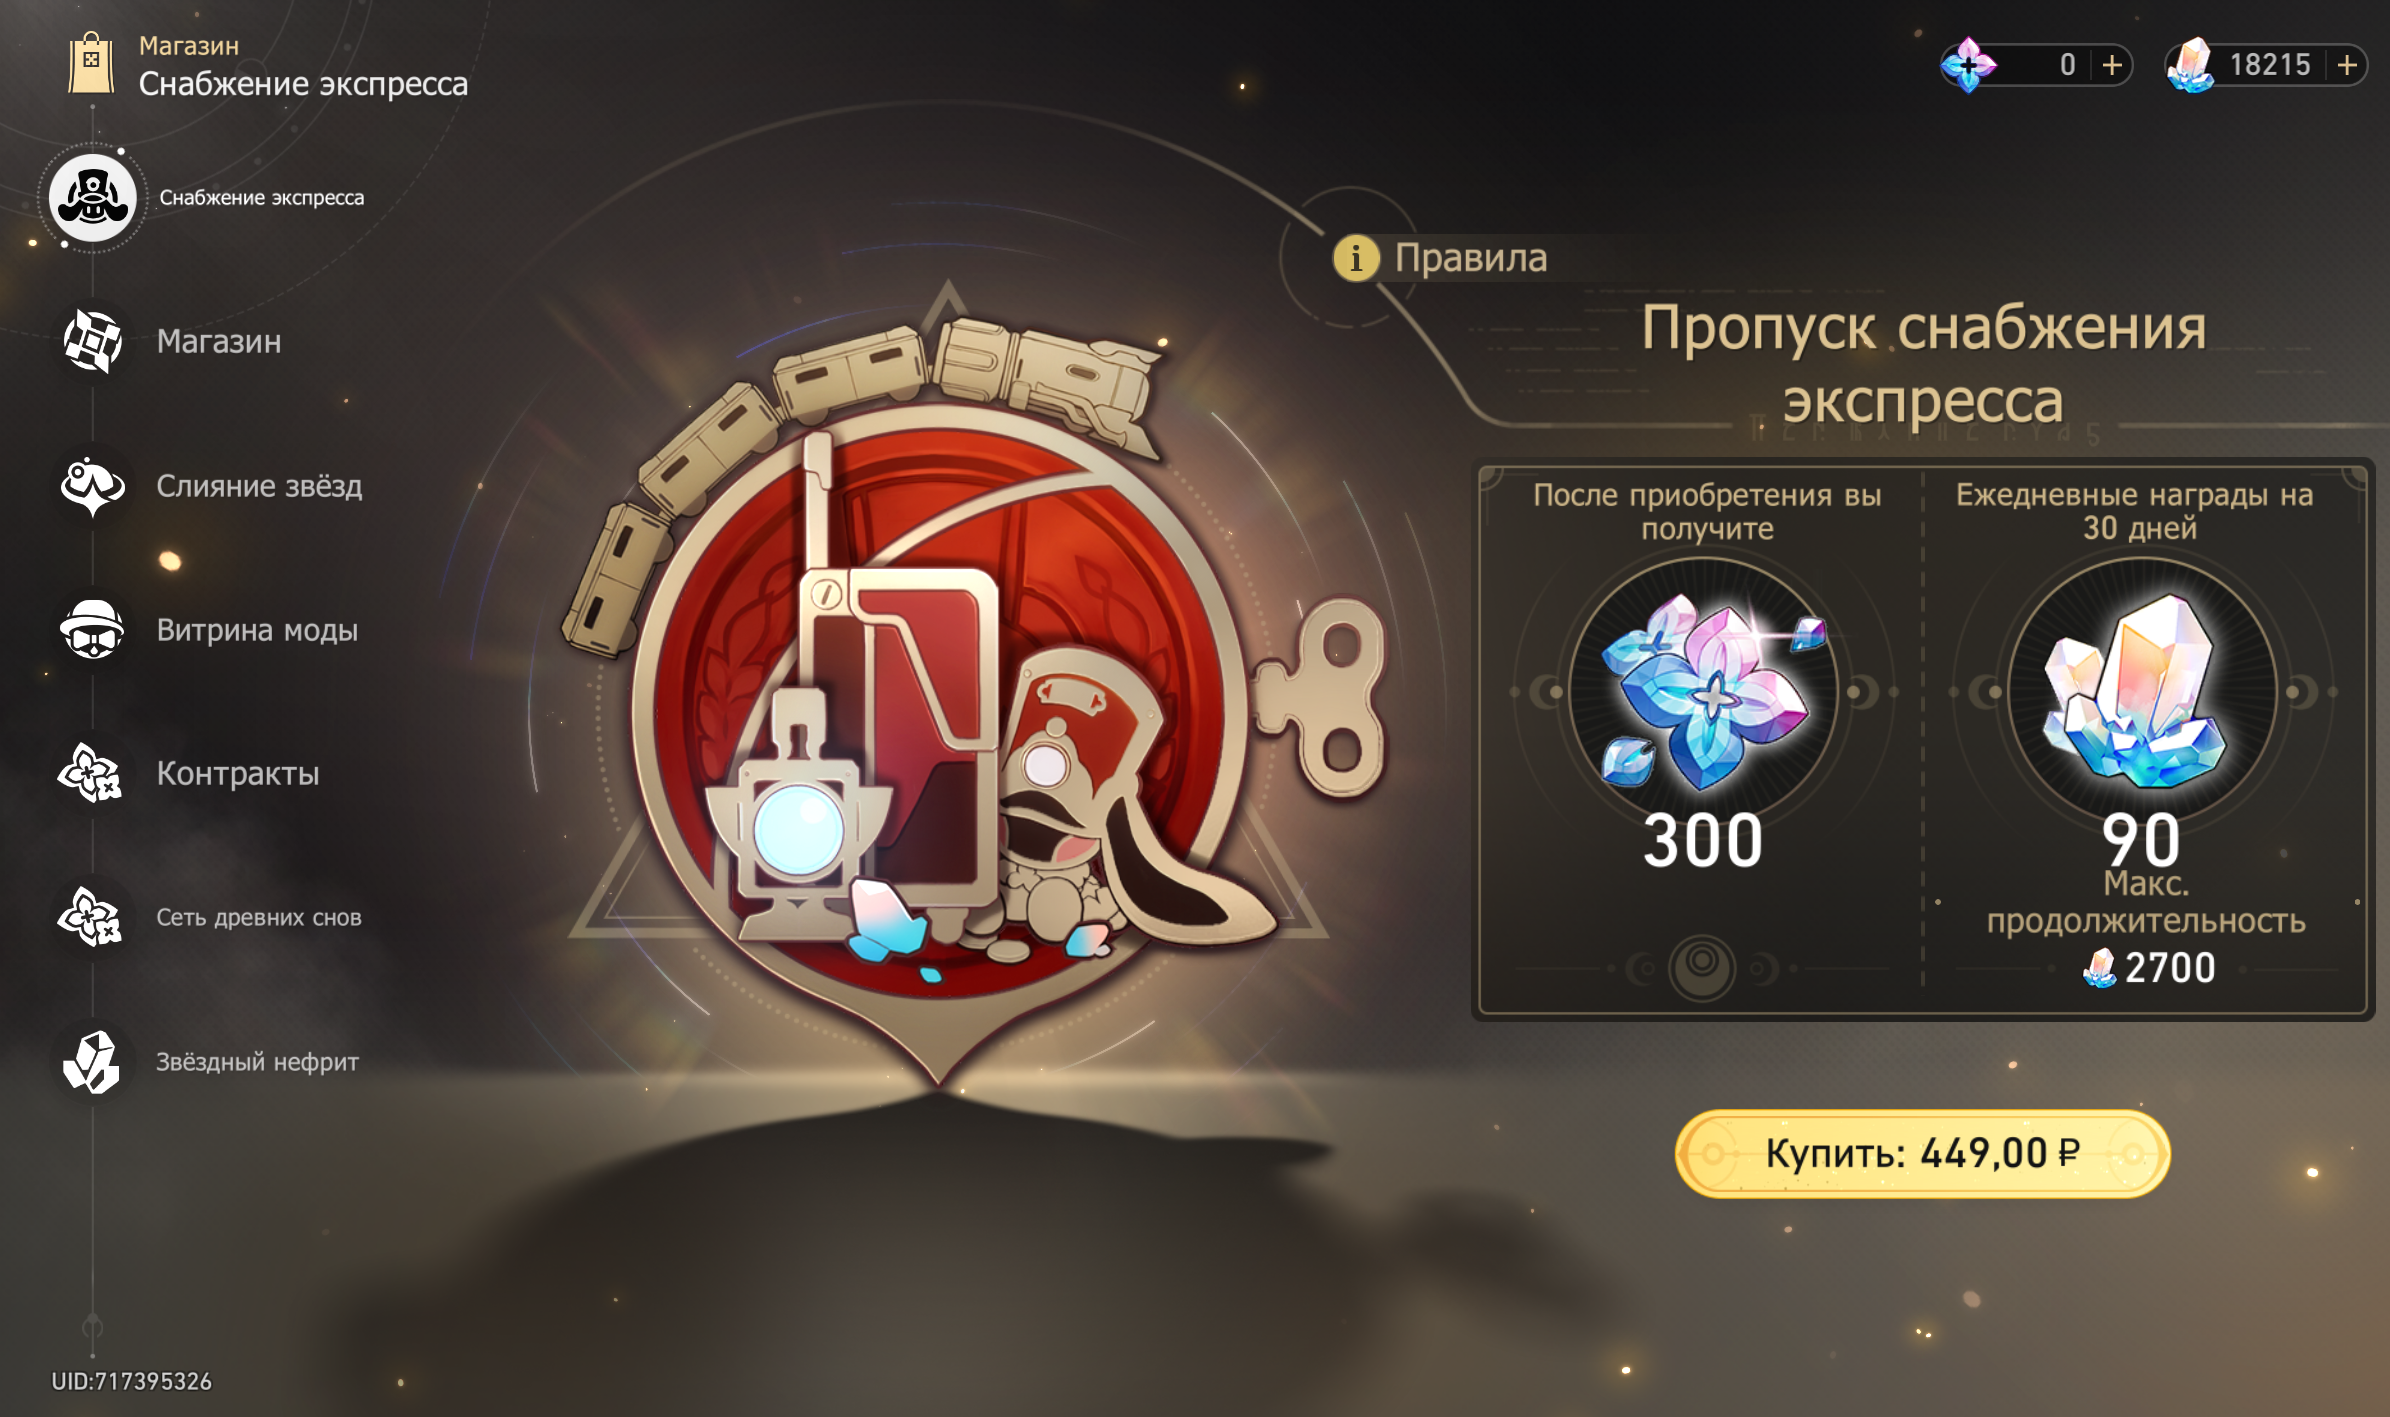This screenshot has height=1417, width=2390.
Task: Add Oneiric Shards with plus button
Action: tap(2112, 66)
